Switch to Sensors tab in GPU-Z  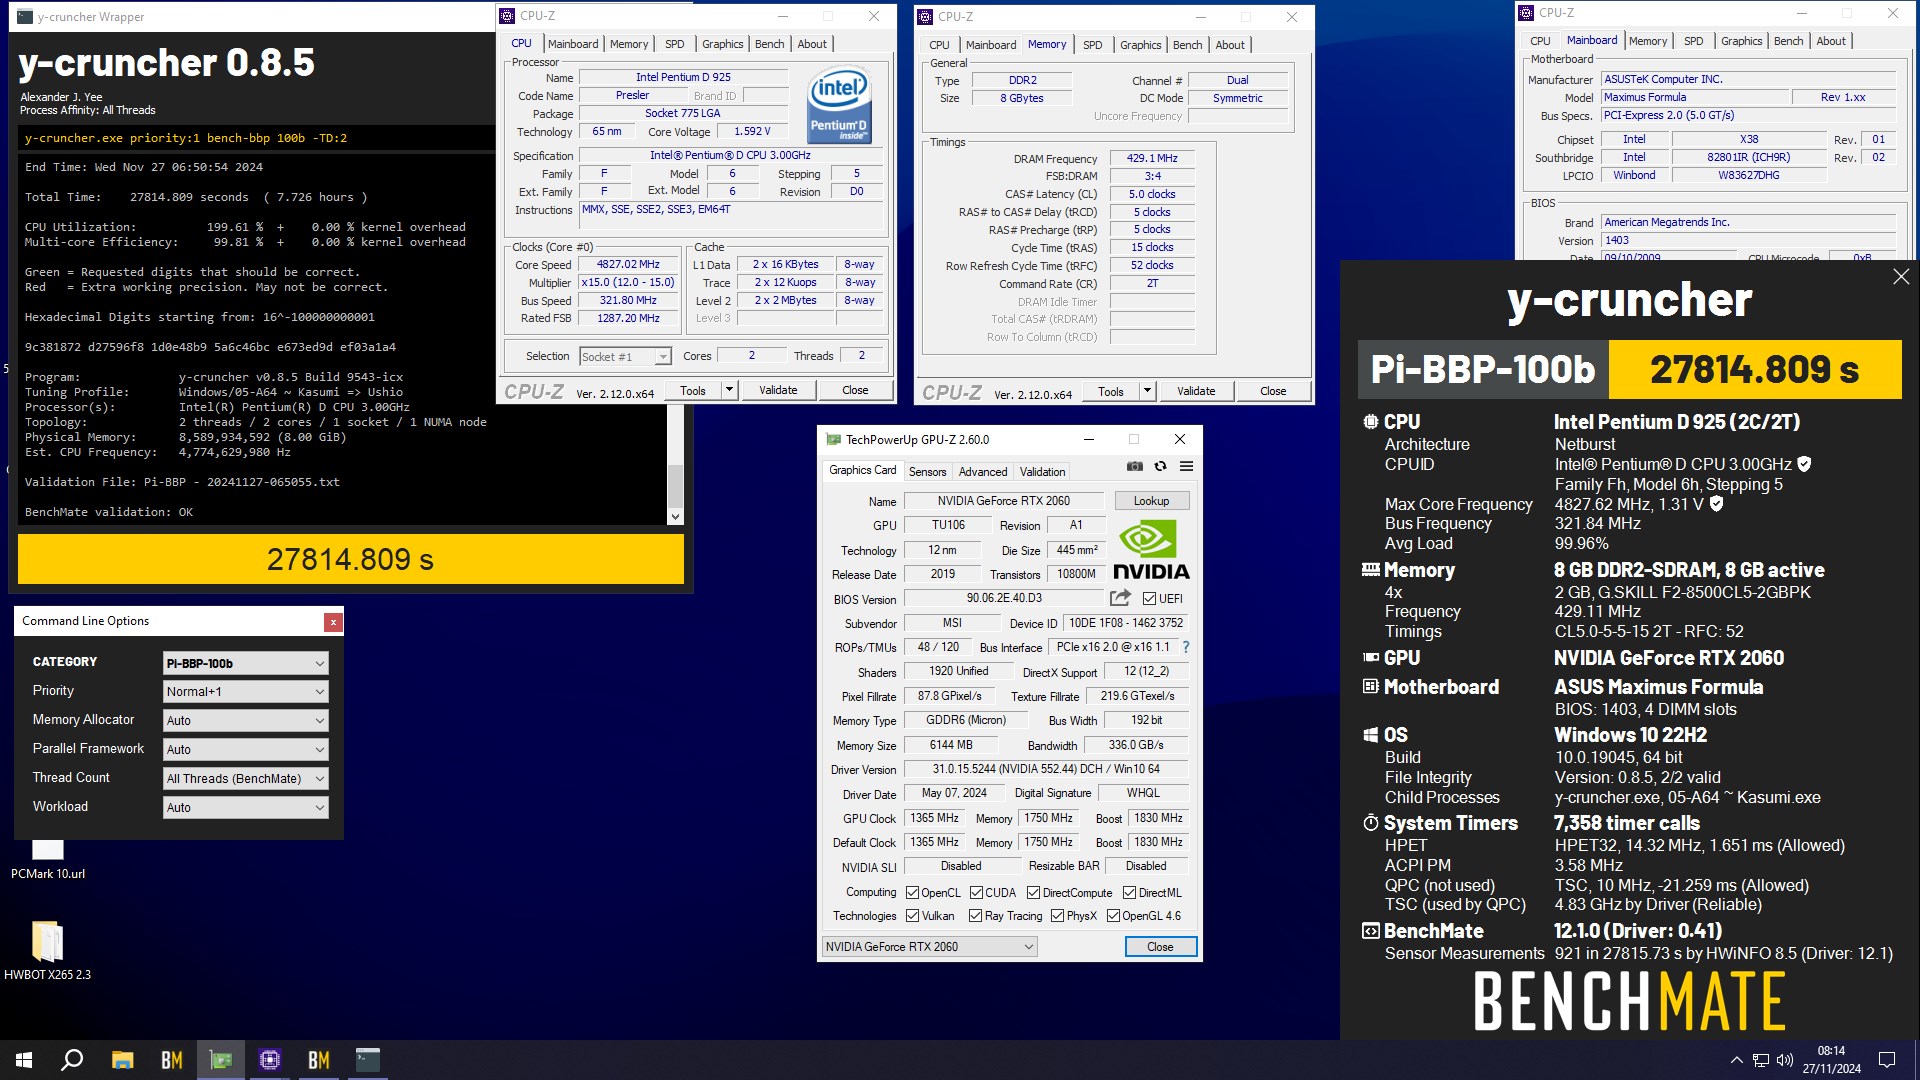927,472
